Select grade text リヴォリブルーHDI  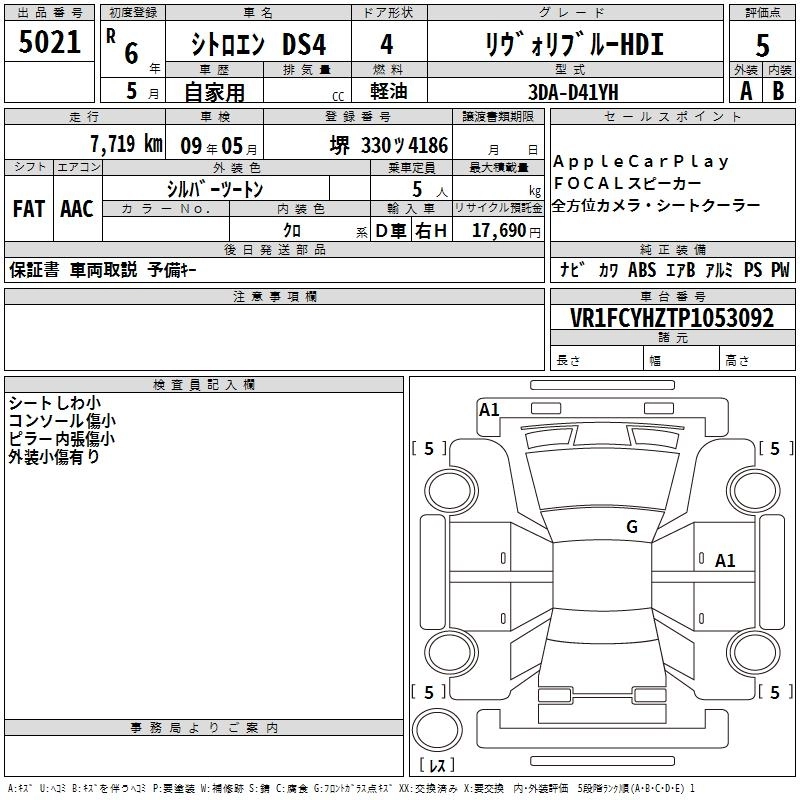574,44
